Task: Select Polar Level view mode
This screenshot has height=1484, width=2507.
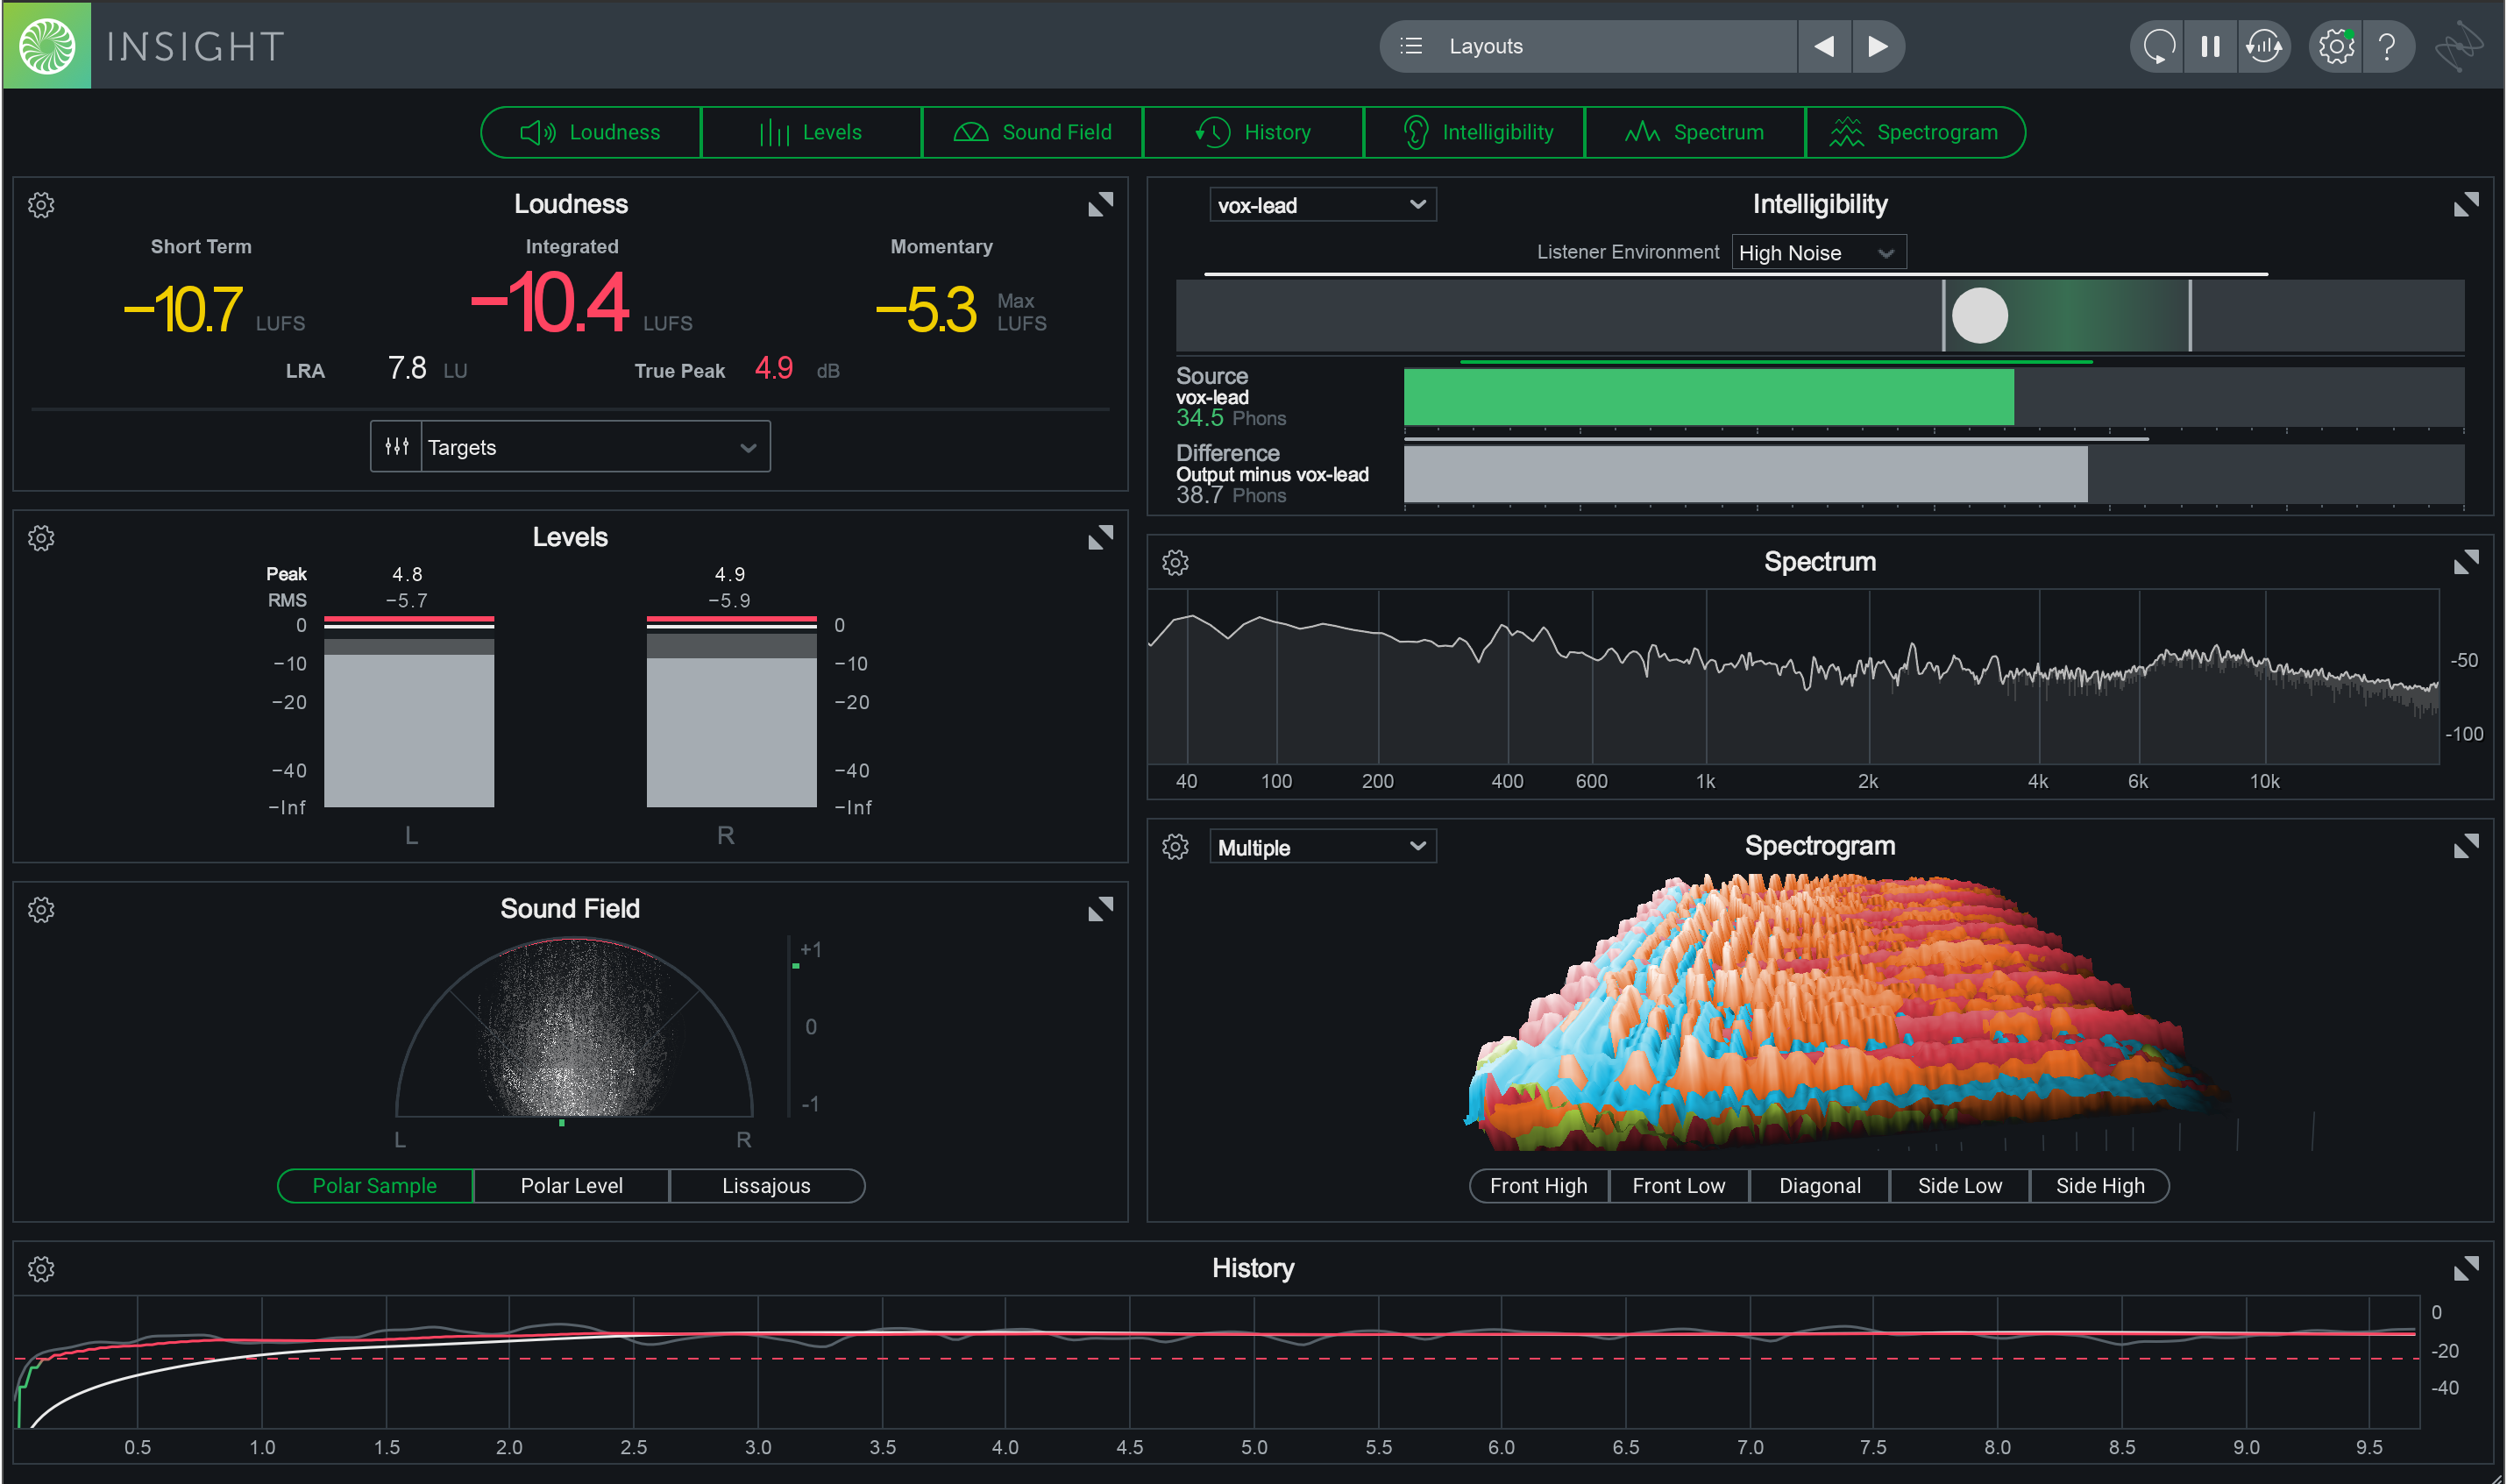Action: coord(571,1186)
